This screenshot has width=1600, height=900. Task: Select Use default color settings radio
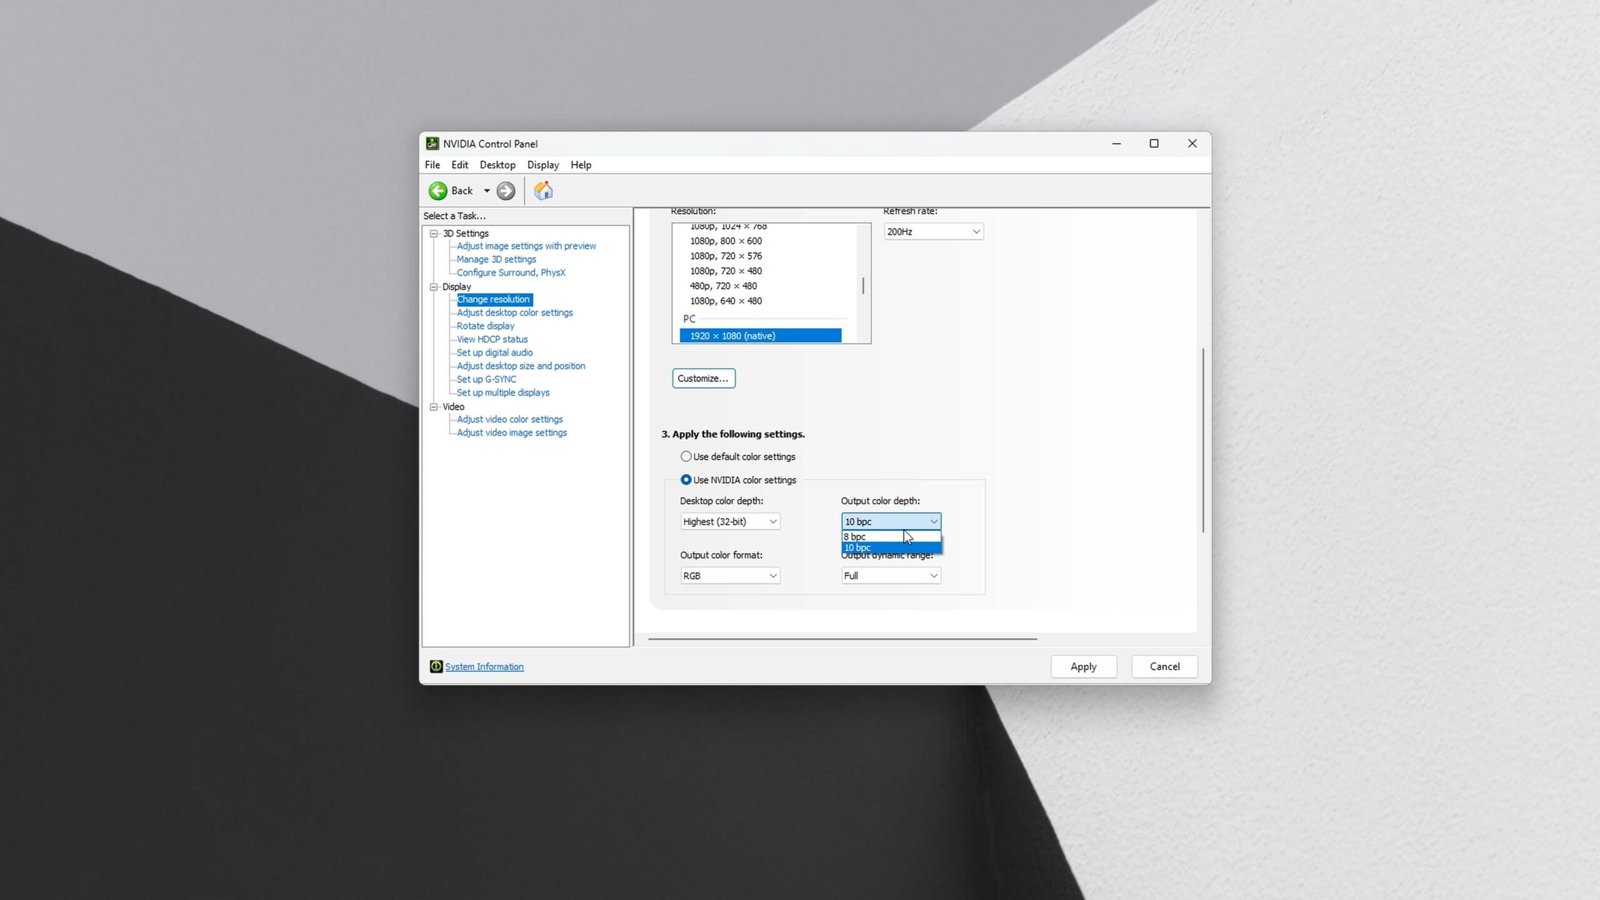[x=686, y=457]
